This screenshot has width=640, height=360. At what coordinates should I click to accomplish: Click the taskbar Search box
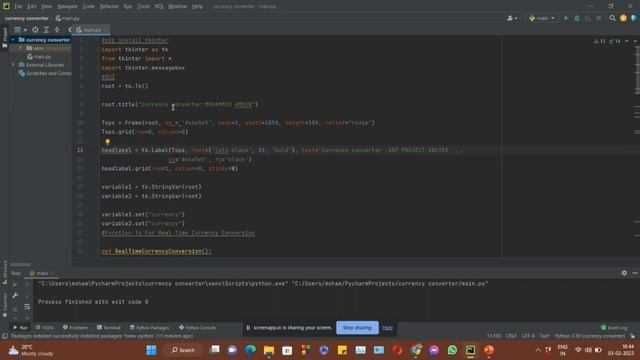coord(183,350)
